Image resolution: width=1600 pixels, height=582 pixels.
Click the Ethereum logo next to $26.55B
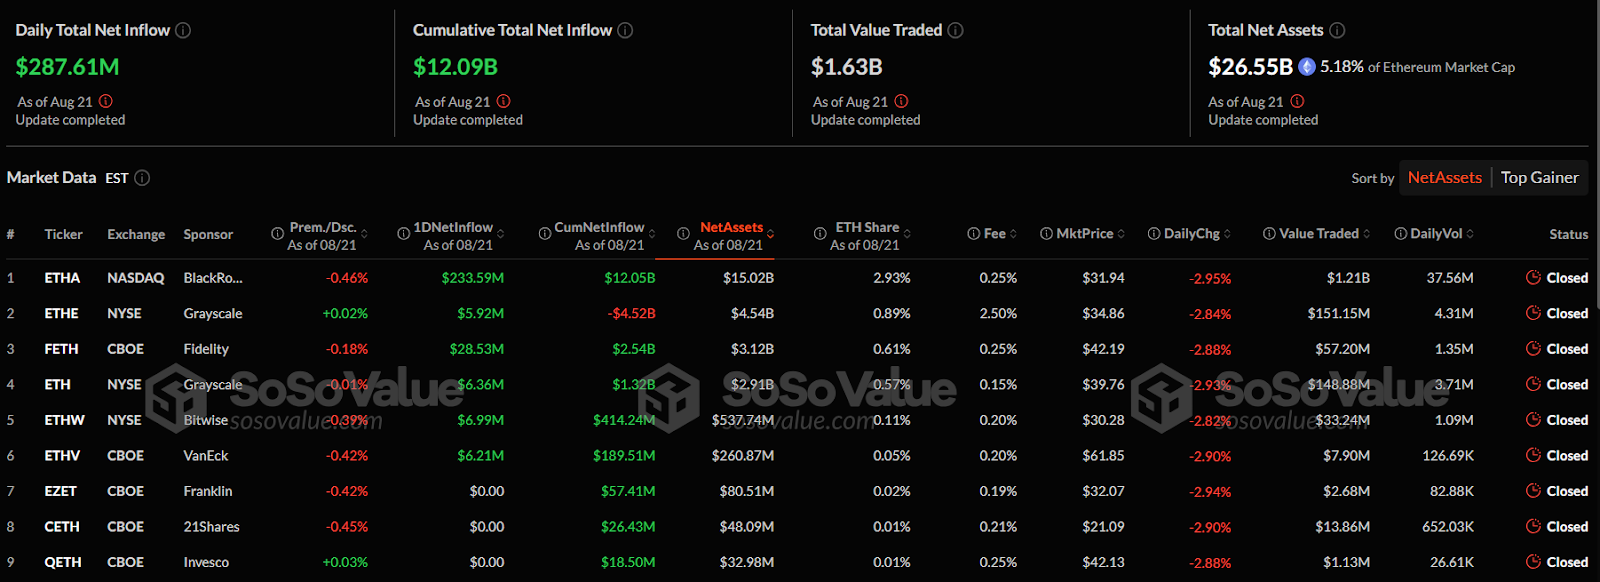tap(1307, 67)
